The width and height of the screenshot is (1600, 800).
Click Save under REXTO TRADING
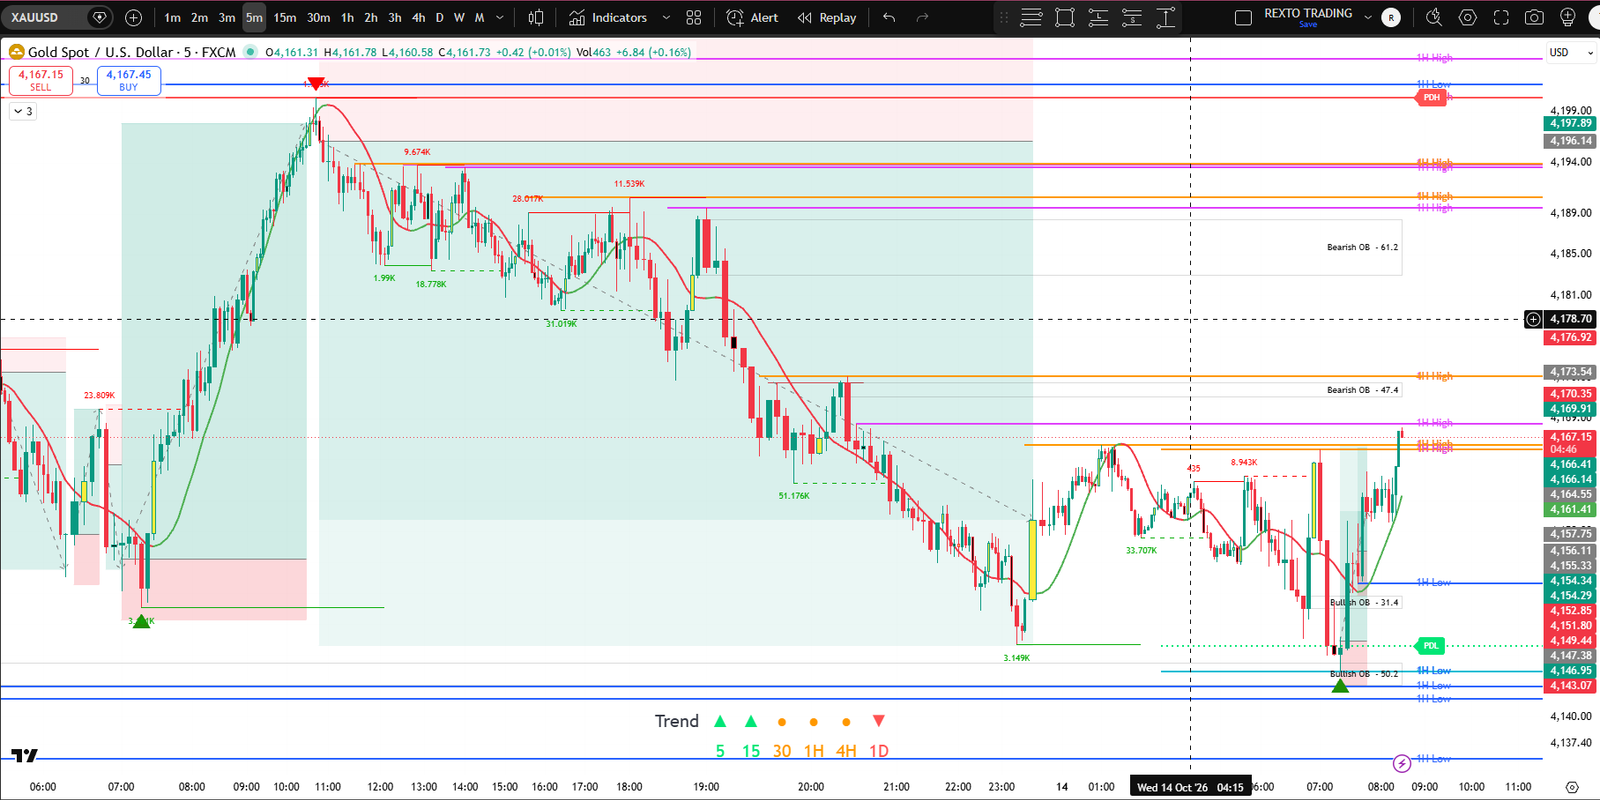1308,25
